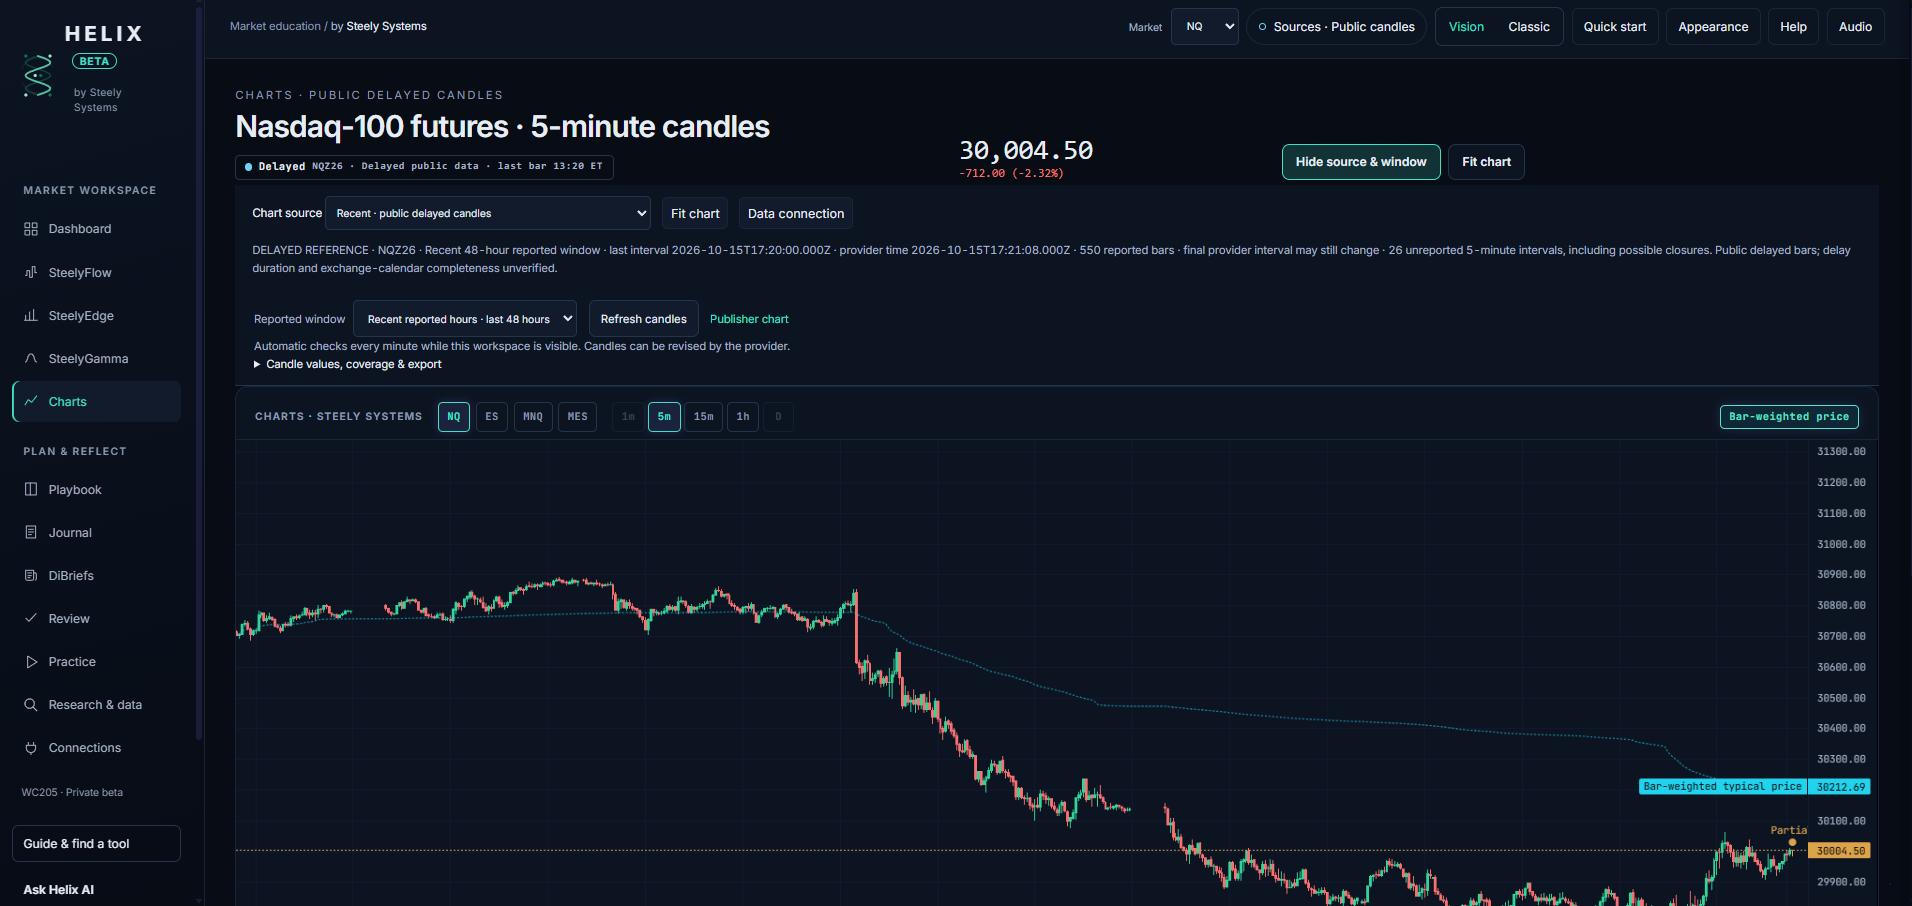
Task: Expand Candle values, coverage & export
Action: tap(347, 364)
